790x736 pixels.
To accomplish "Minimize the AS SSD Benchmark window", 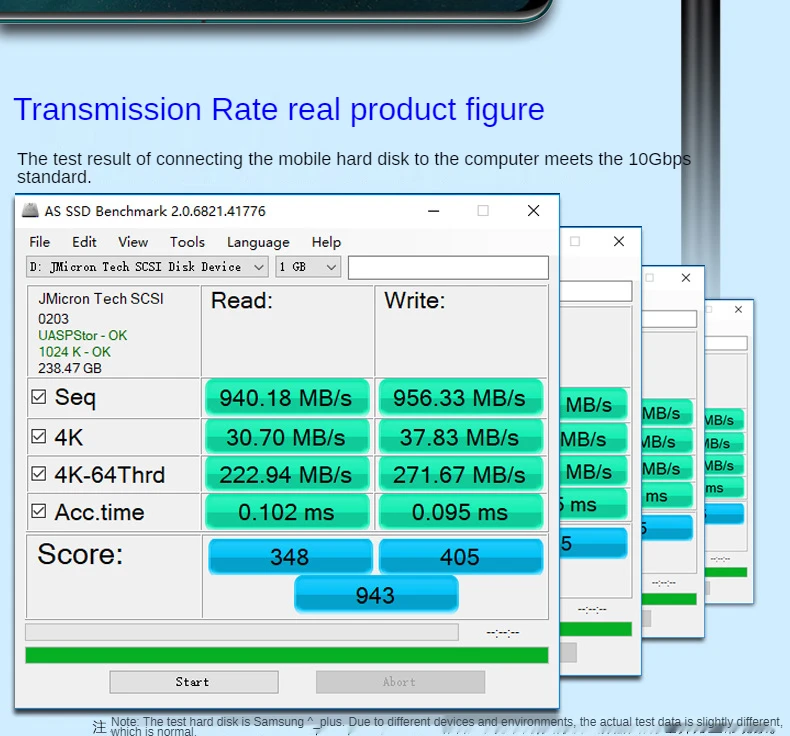I will [x=434, y=211].
